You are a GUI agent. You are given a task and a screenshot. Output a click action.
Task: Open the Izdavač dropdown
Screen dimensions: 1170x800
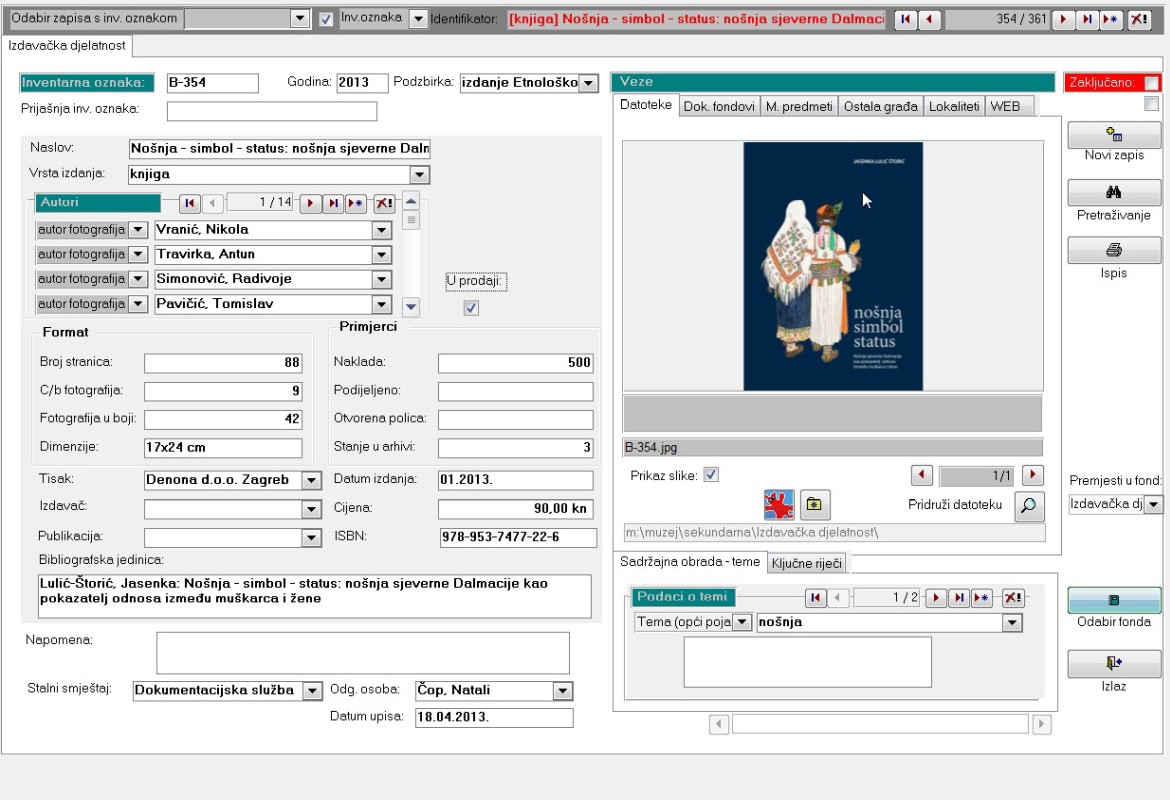click(312, 510)
